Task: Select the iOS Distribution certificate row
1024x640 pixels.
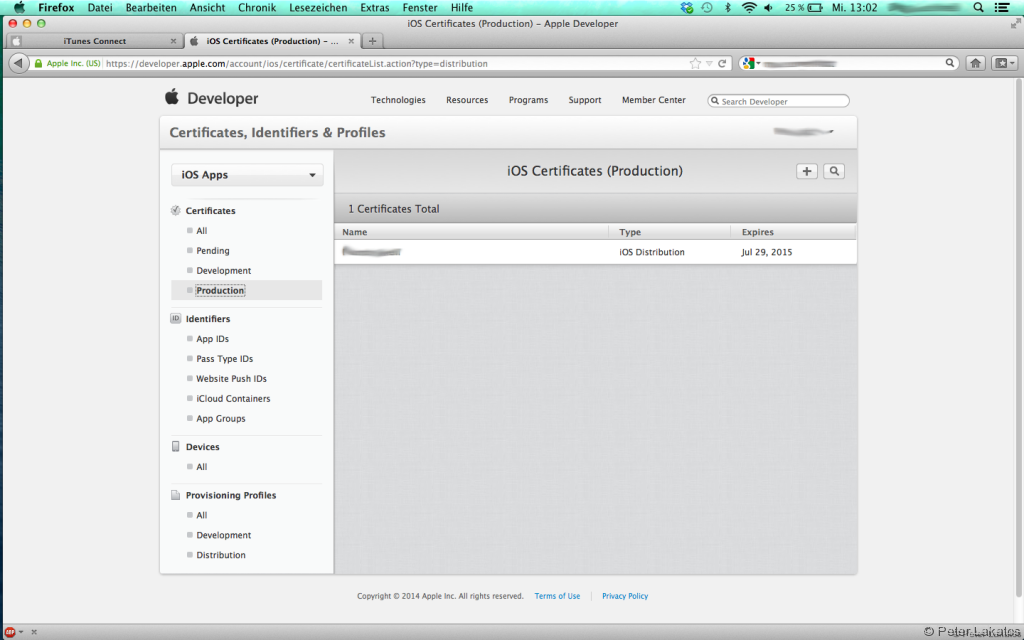Action: (x=595, y=252)
